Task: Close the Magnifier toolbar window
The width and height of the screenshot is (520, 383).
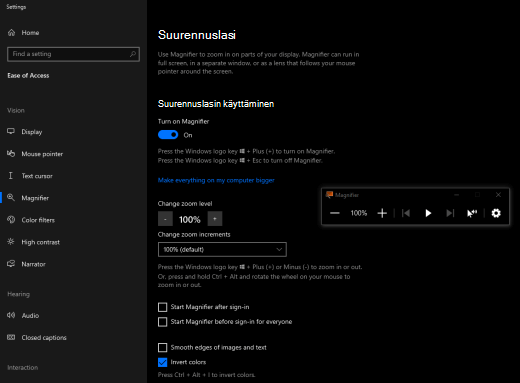Action: click(498, 195)
